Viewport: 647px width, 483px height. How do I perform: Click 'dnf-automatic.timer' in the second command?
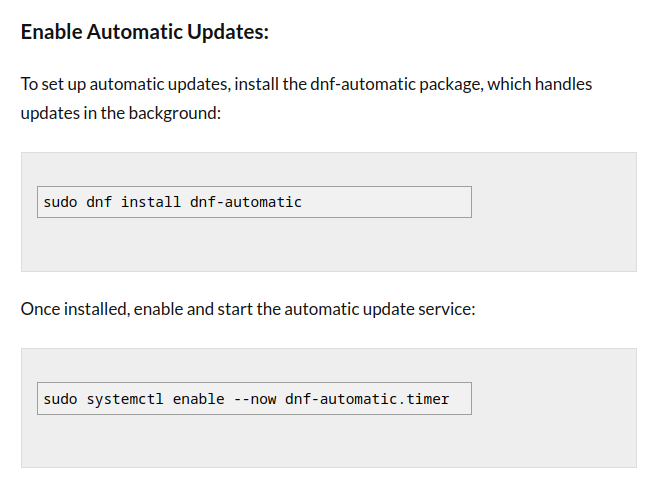[x=367, y=399]
